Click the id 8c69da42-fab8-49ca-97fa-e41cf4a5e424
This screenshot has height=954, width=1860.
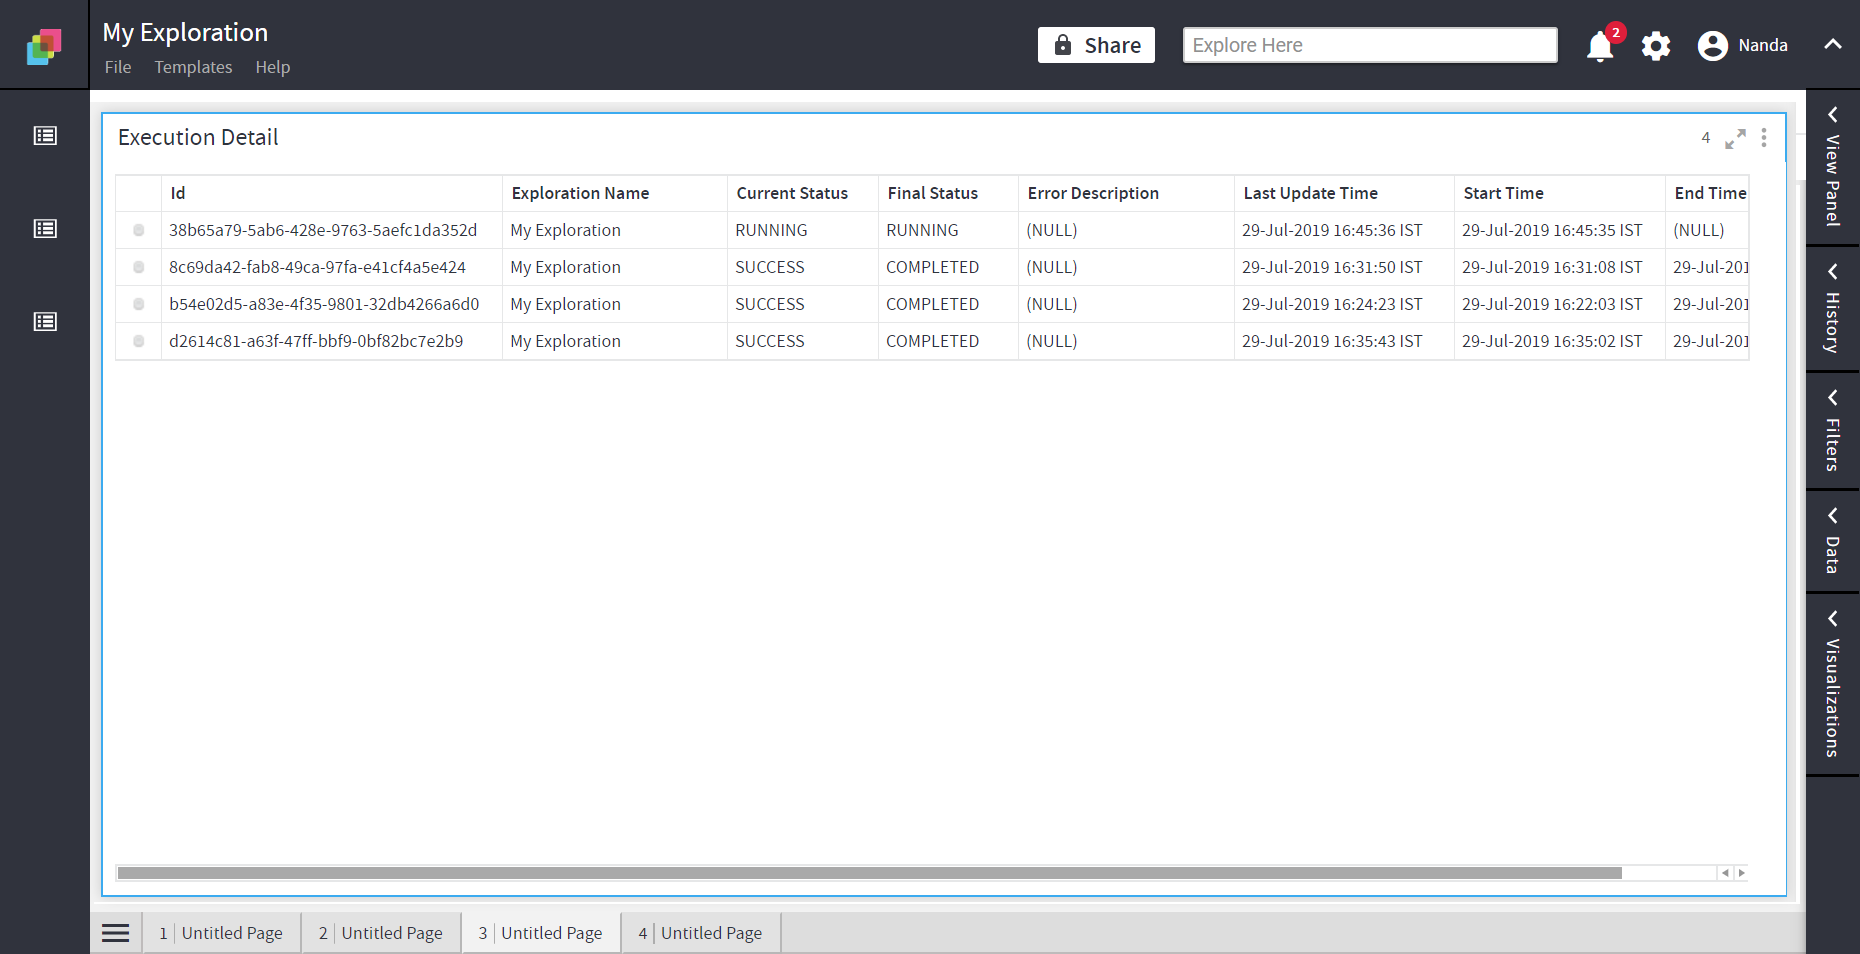point(317,267)
